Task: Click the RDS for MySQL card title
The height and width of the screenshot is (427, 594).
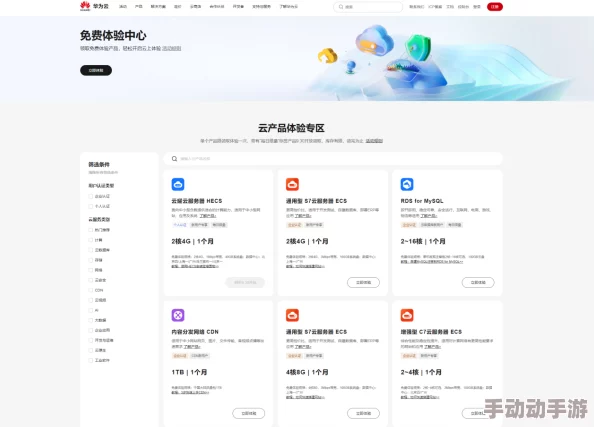Action: point(422,201)
